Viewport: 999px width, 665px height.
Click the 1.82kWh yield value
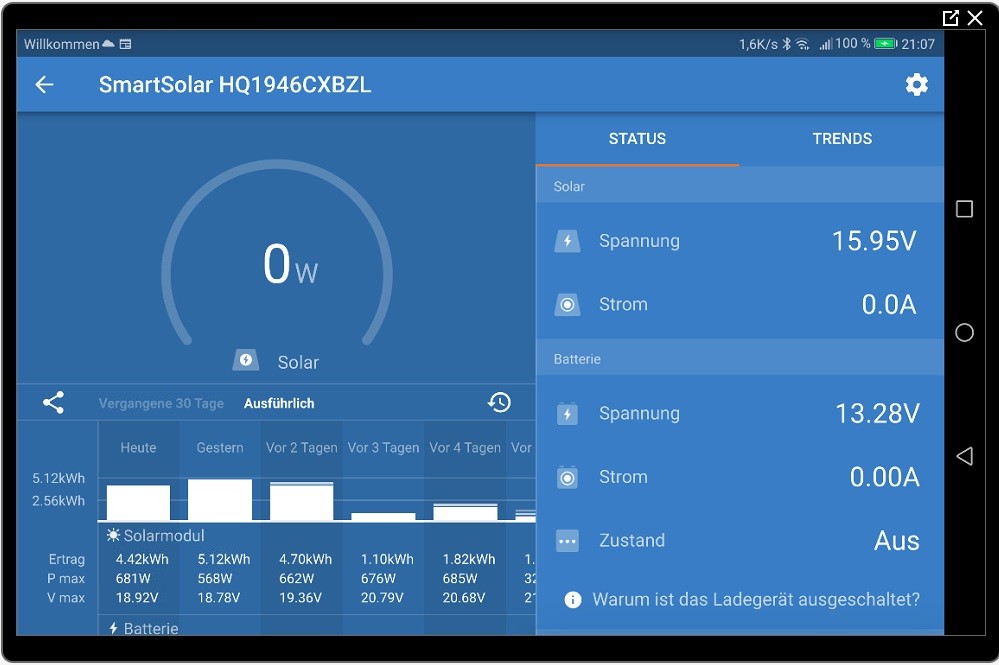[468, 559]
